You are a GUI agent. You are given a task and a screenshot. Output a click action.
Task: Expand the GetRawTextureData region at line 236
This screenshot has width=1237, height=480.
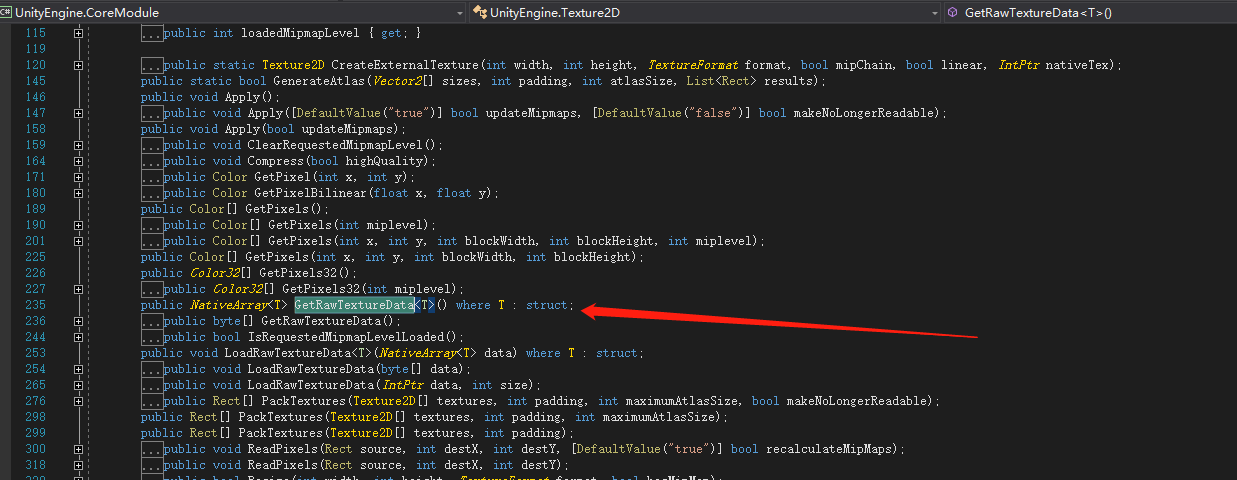coord(78,321)
